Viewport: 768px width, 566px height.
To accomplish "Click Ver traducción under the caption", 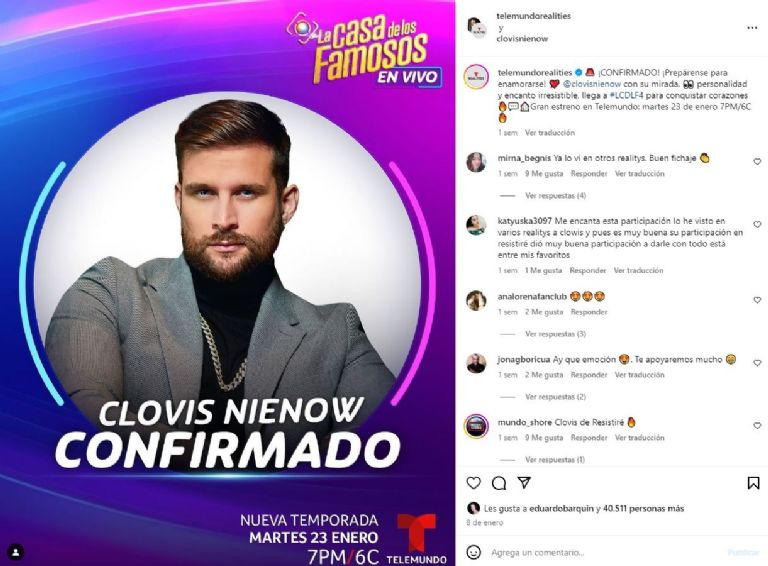I will pyautogui.click(x=550, y=133).
